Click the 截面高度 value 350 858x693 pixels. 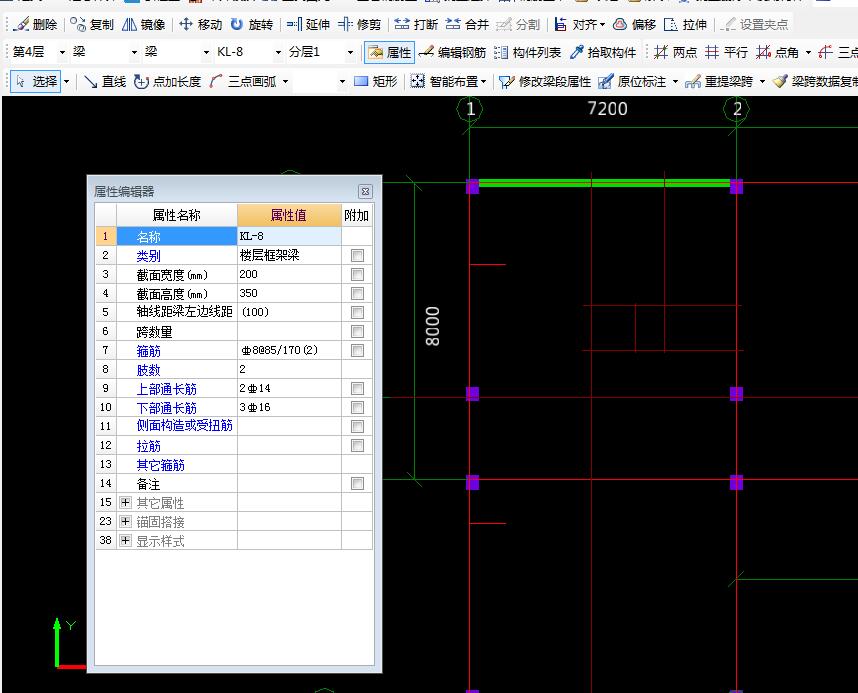[289, 293]
